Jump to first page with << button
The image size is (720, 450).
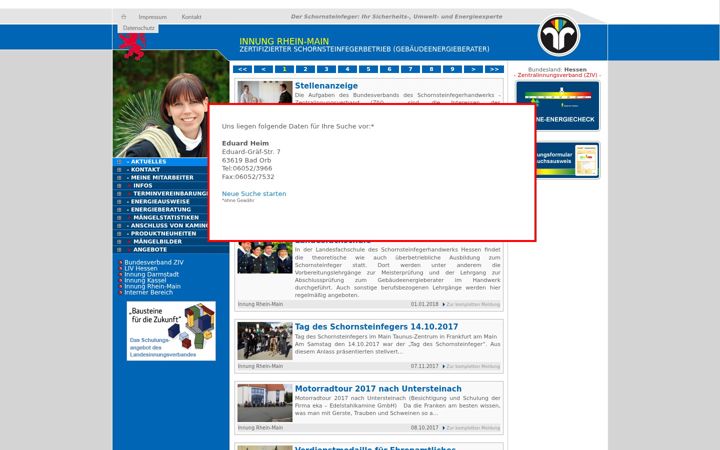[x=242, y=69]
